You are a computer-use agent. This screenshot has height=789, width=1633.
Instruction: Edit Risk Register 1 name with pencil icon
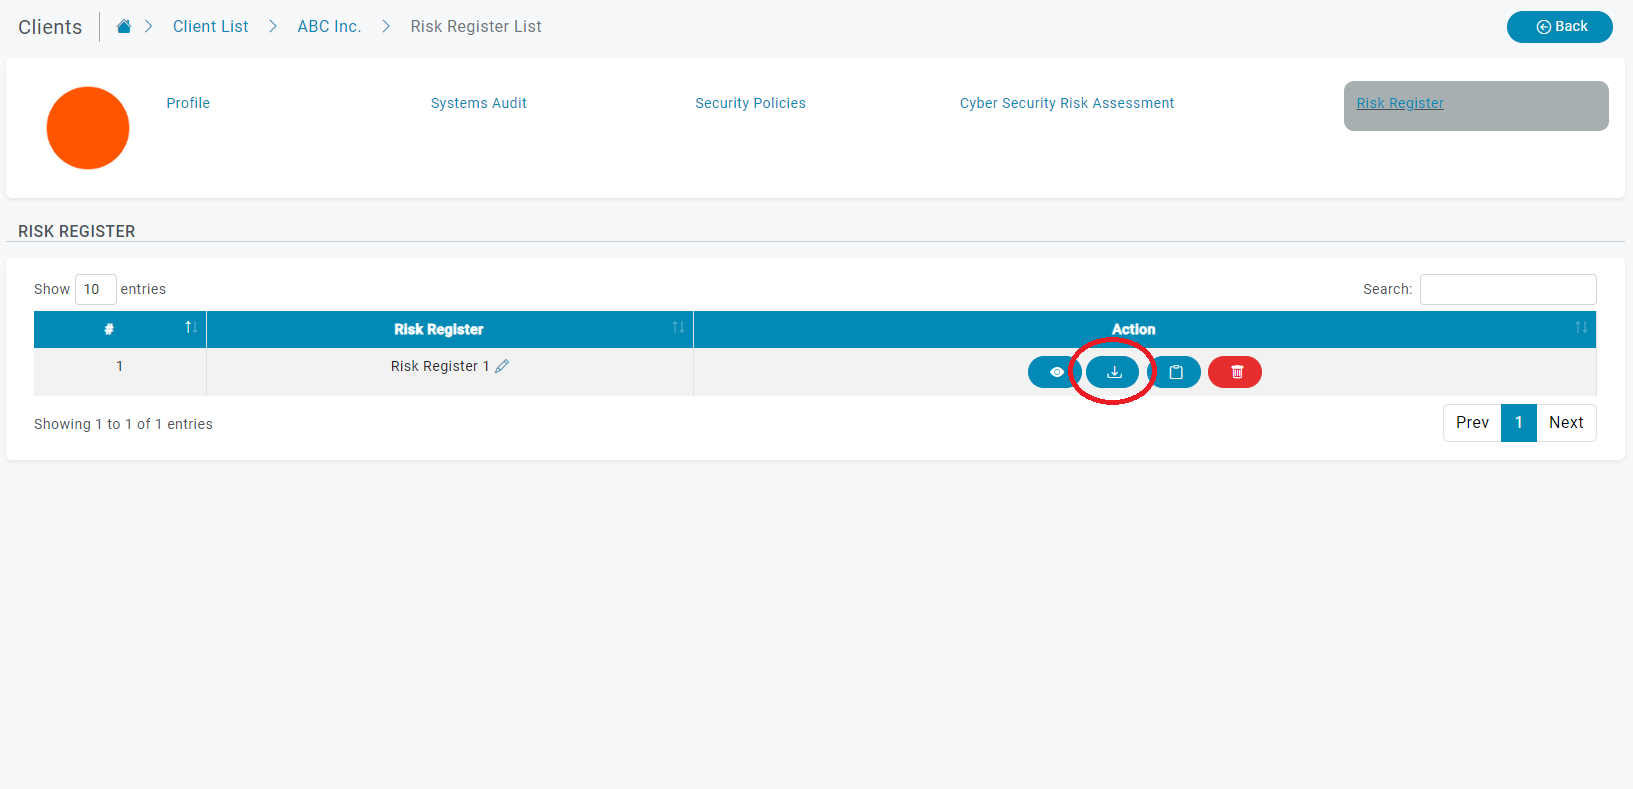tap(502, 366)
